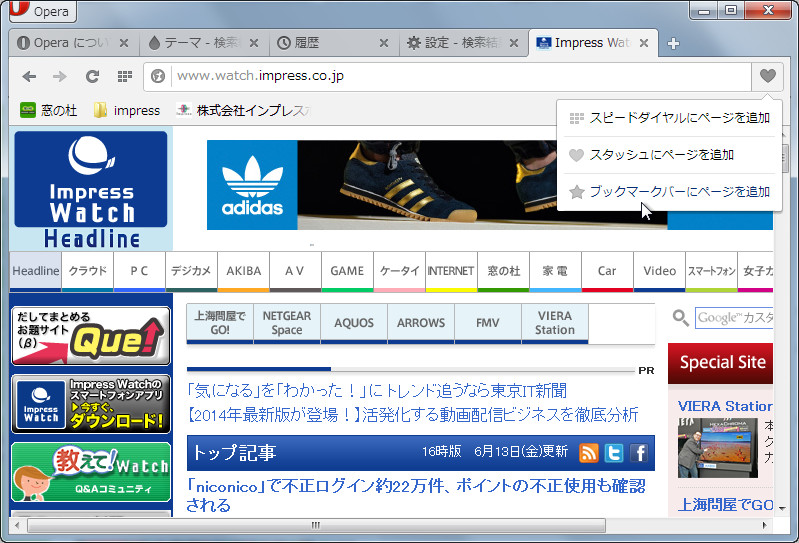The height and width of the screenshot is (543, 799).
Task: Click the '上海問屋でGO!' sponsor button
Action: pyautogui.click(x=220, y=323)
